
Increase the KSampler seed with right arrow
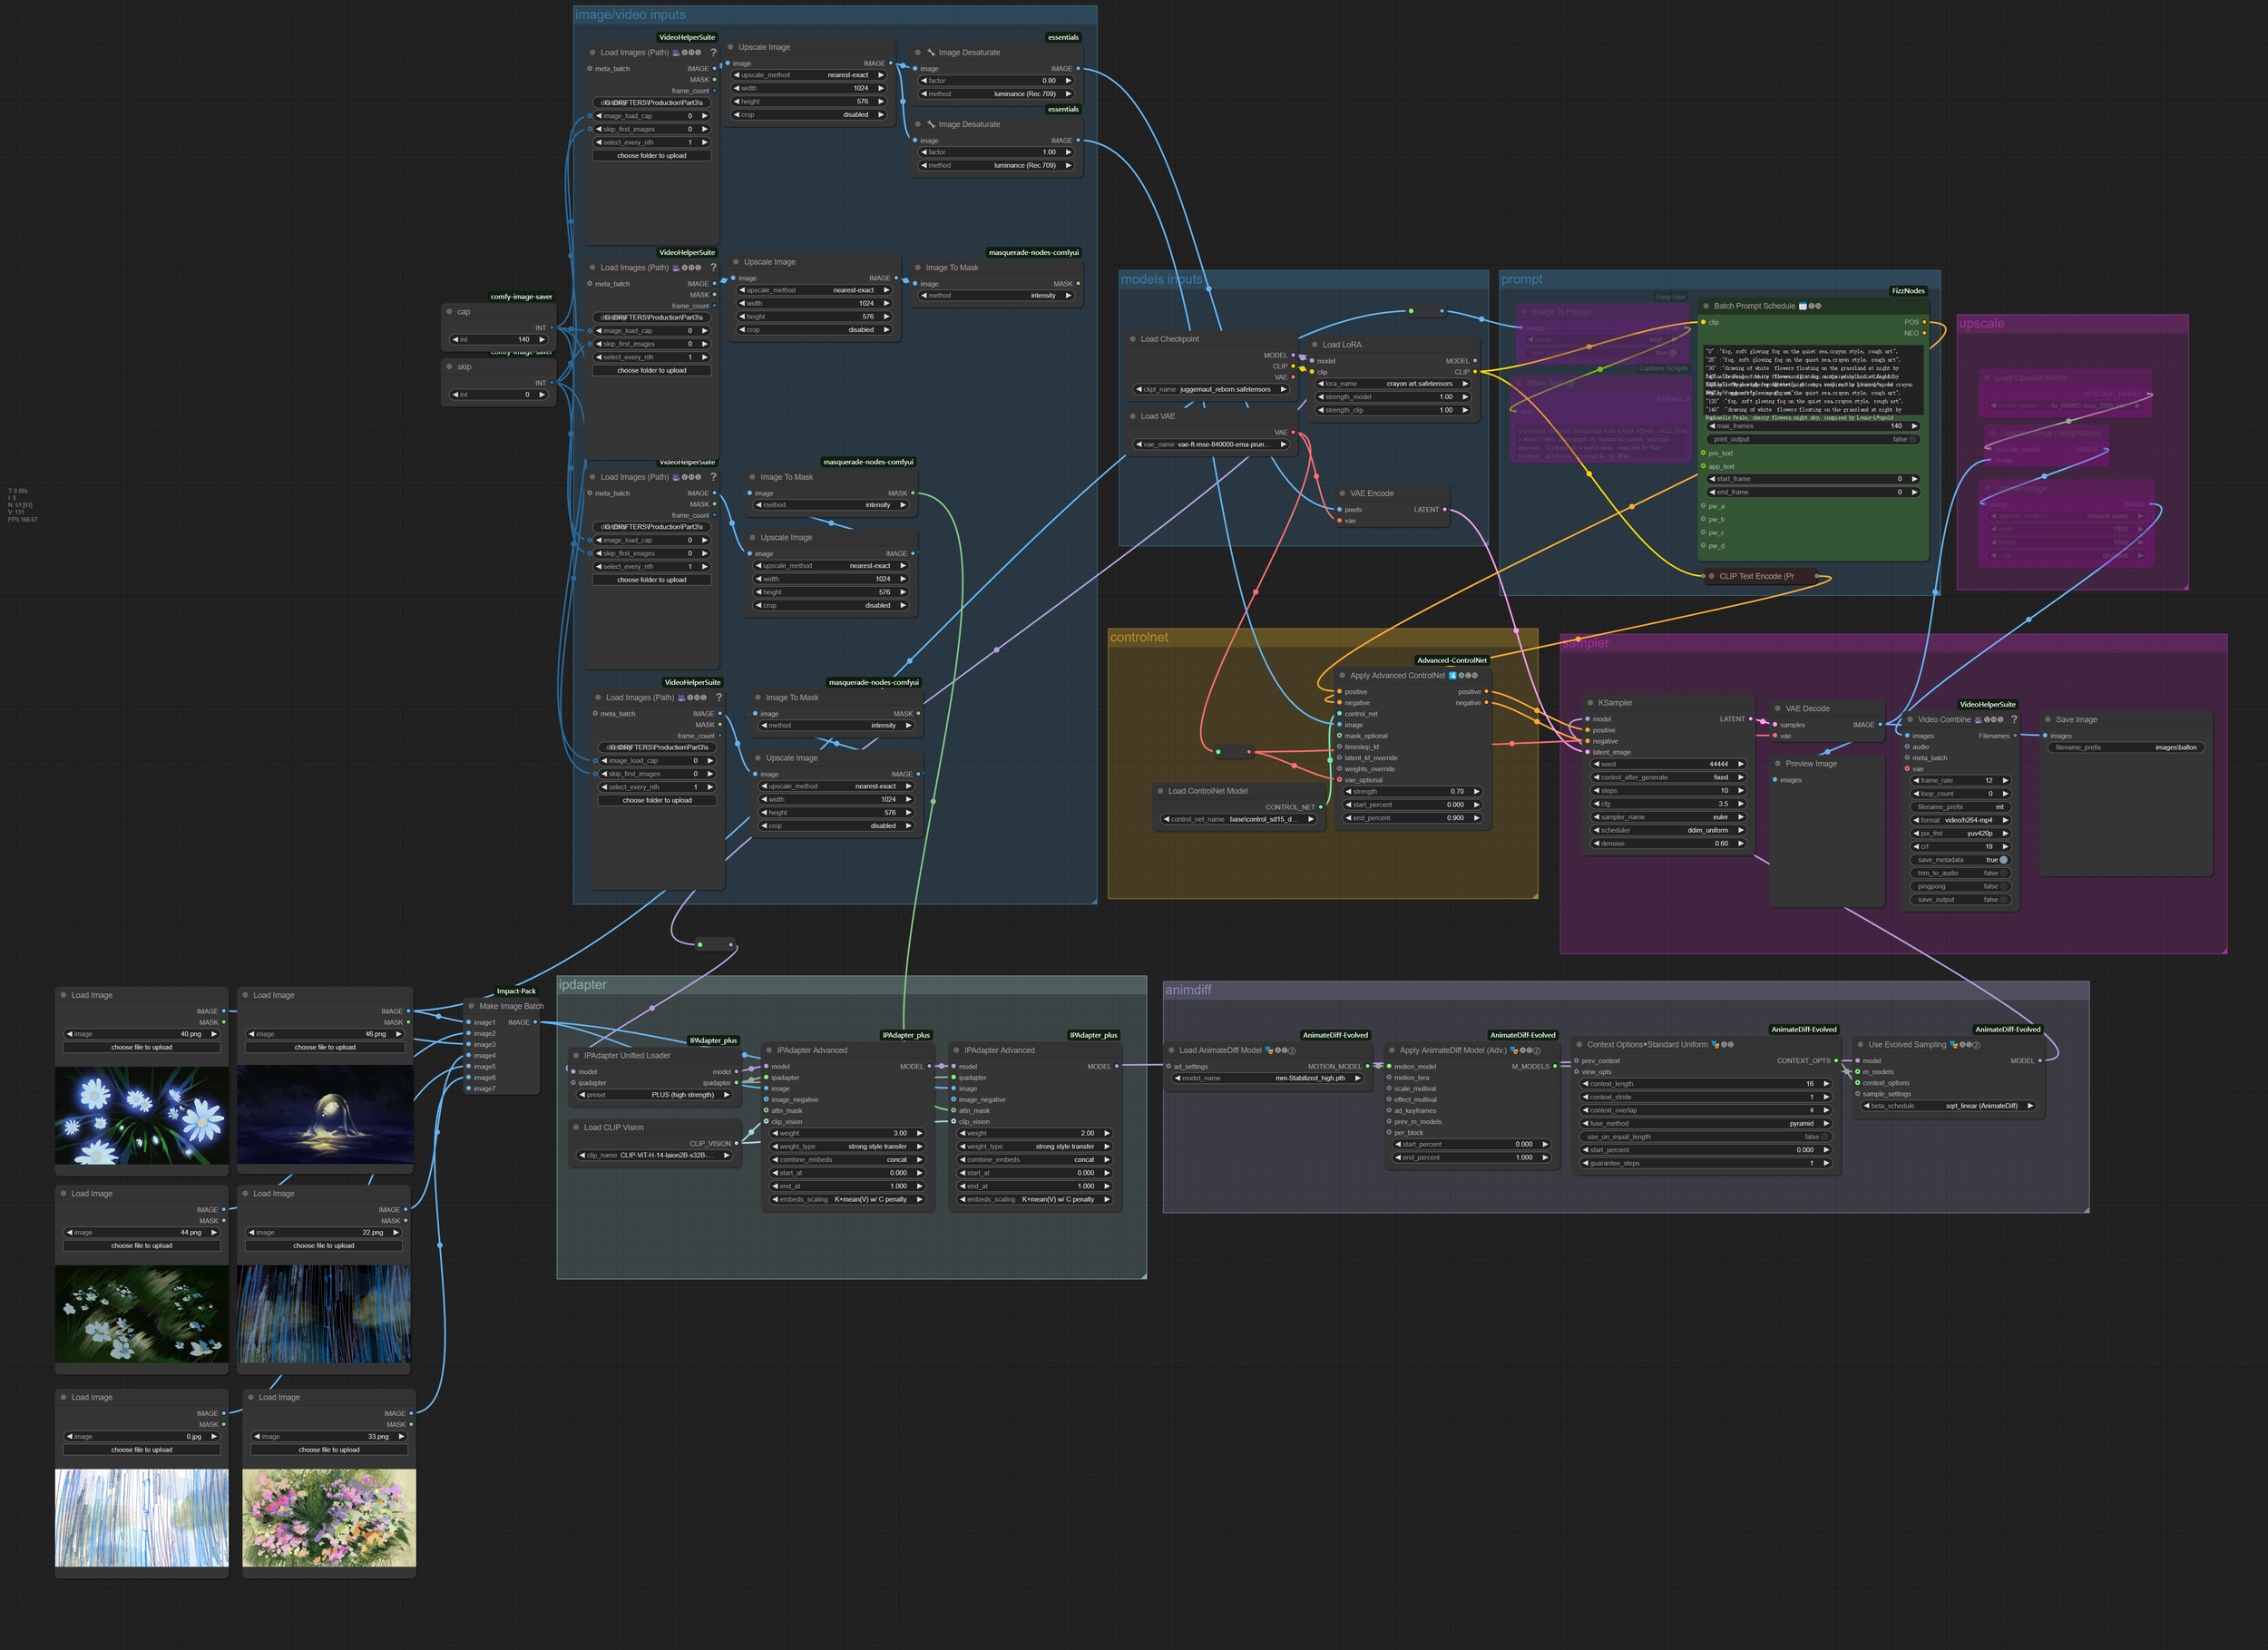(1741, 764)
